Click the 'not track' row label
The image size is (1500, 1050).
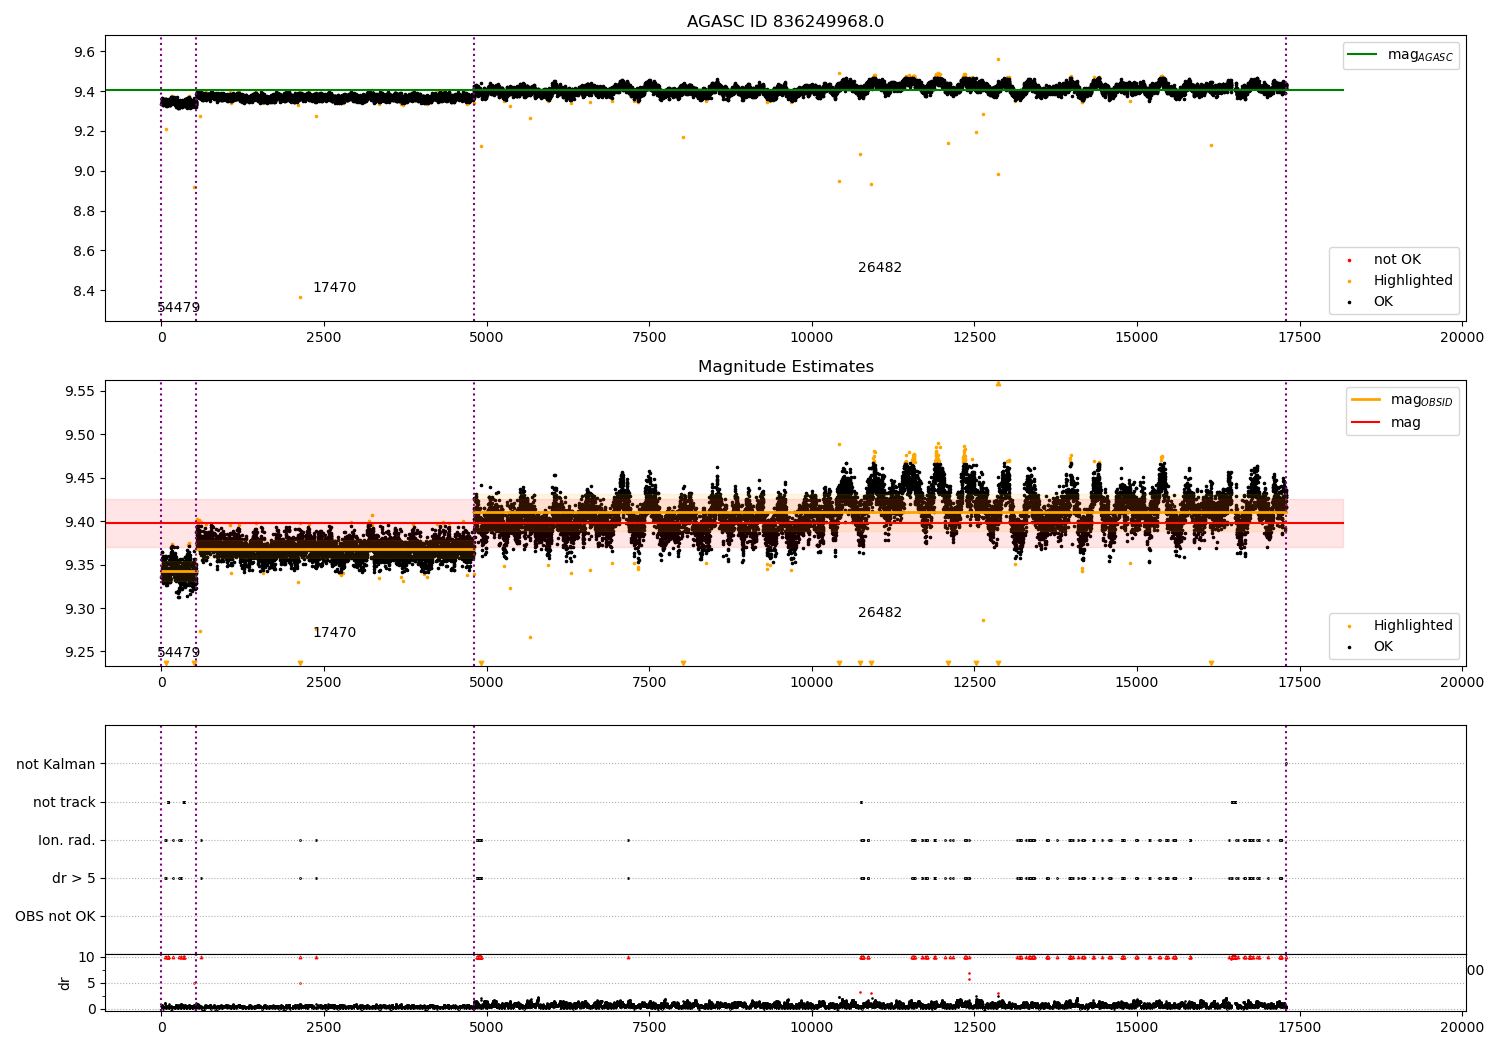(x=64, y=803)
